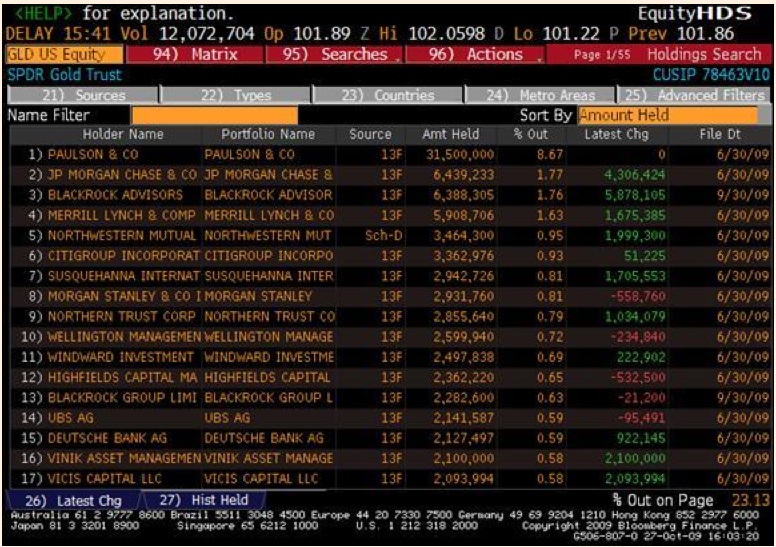The height and width of the screenshot is (547, 776).
Task: Click the UBS AG portfolio name cell
Action: tap(227, 418)
